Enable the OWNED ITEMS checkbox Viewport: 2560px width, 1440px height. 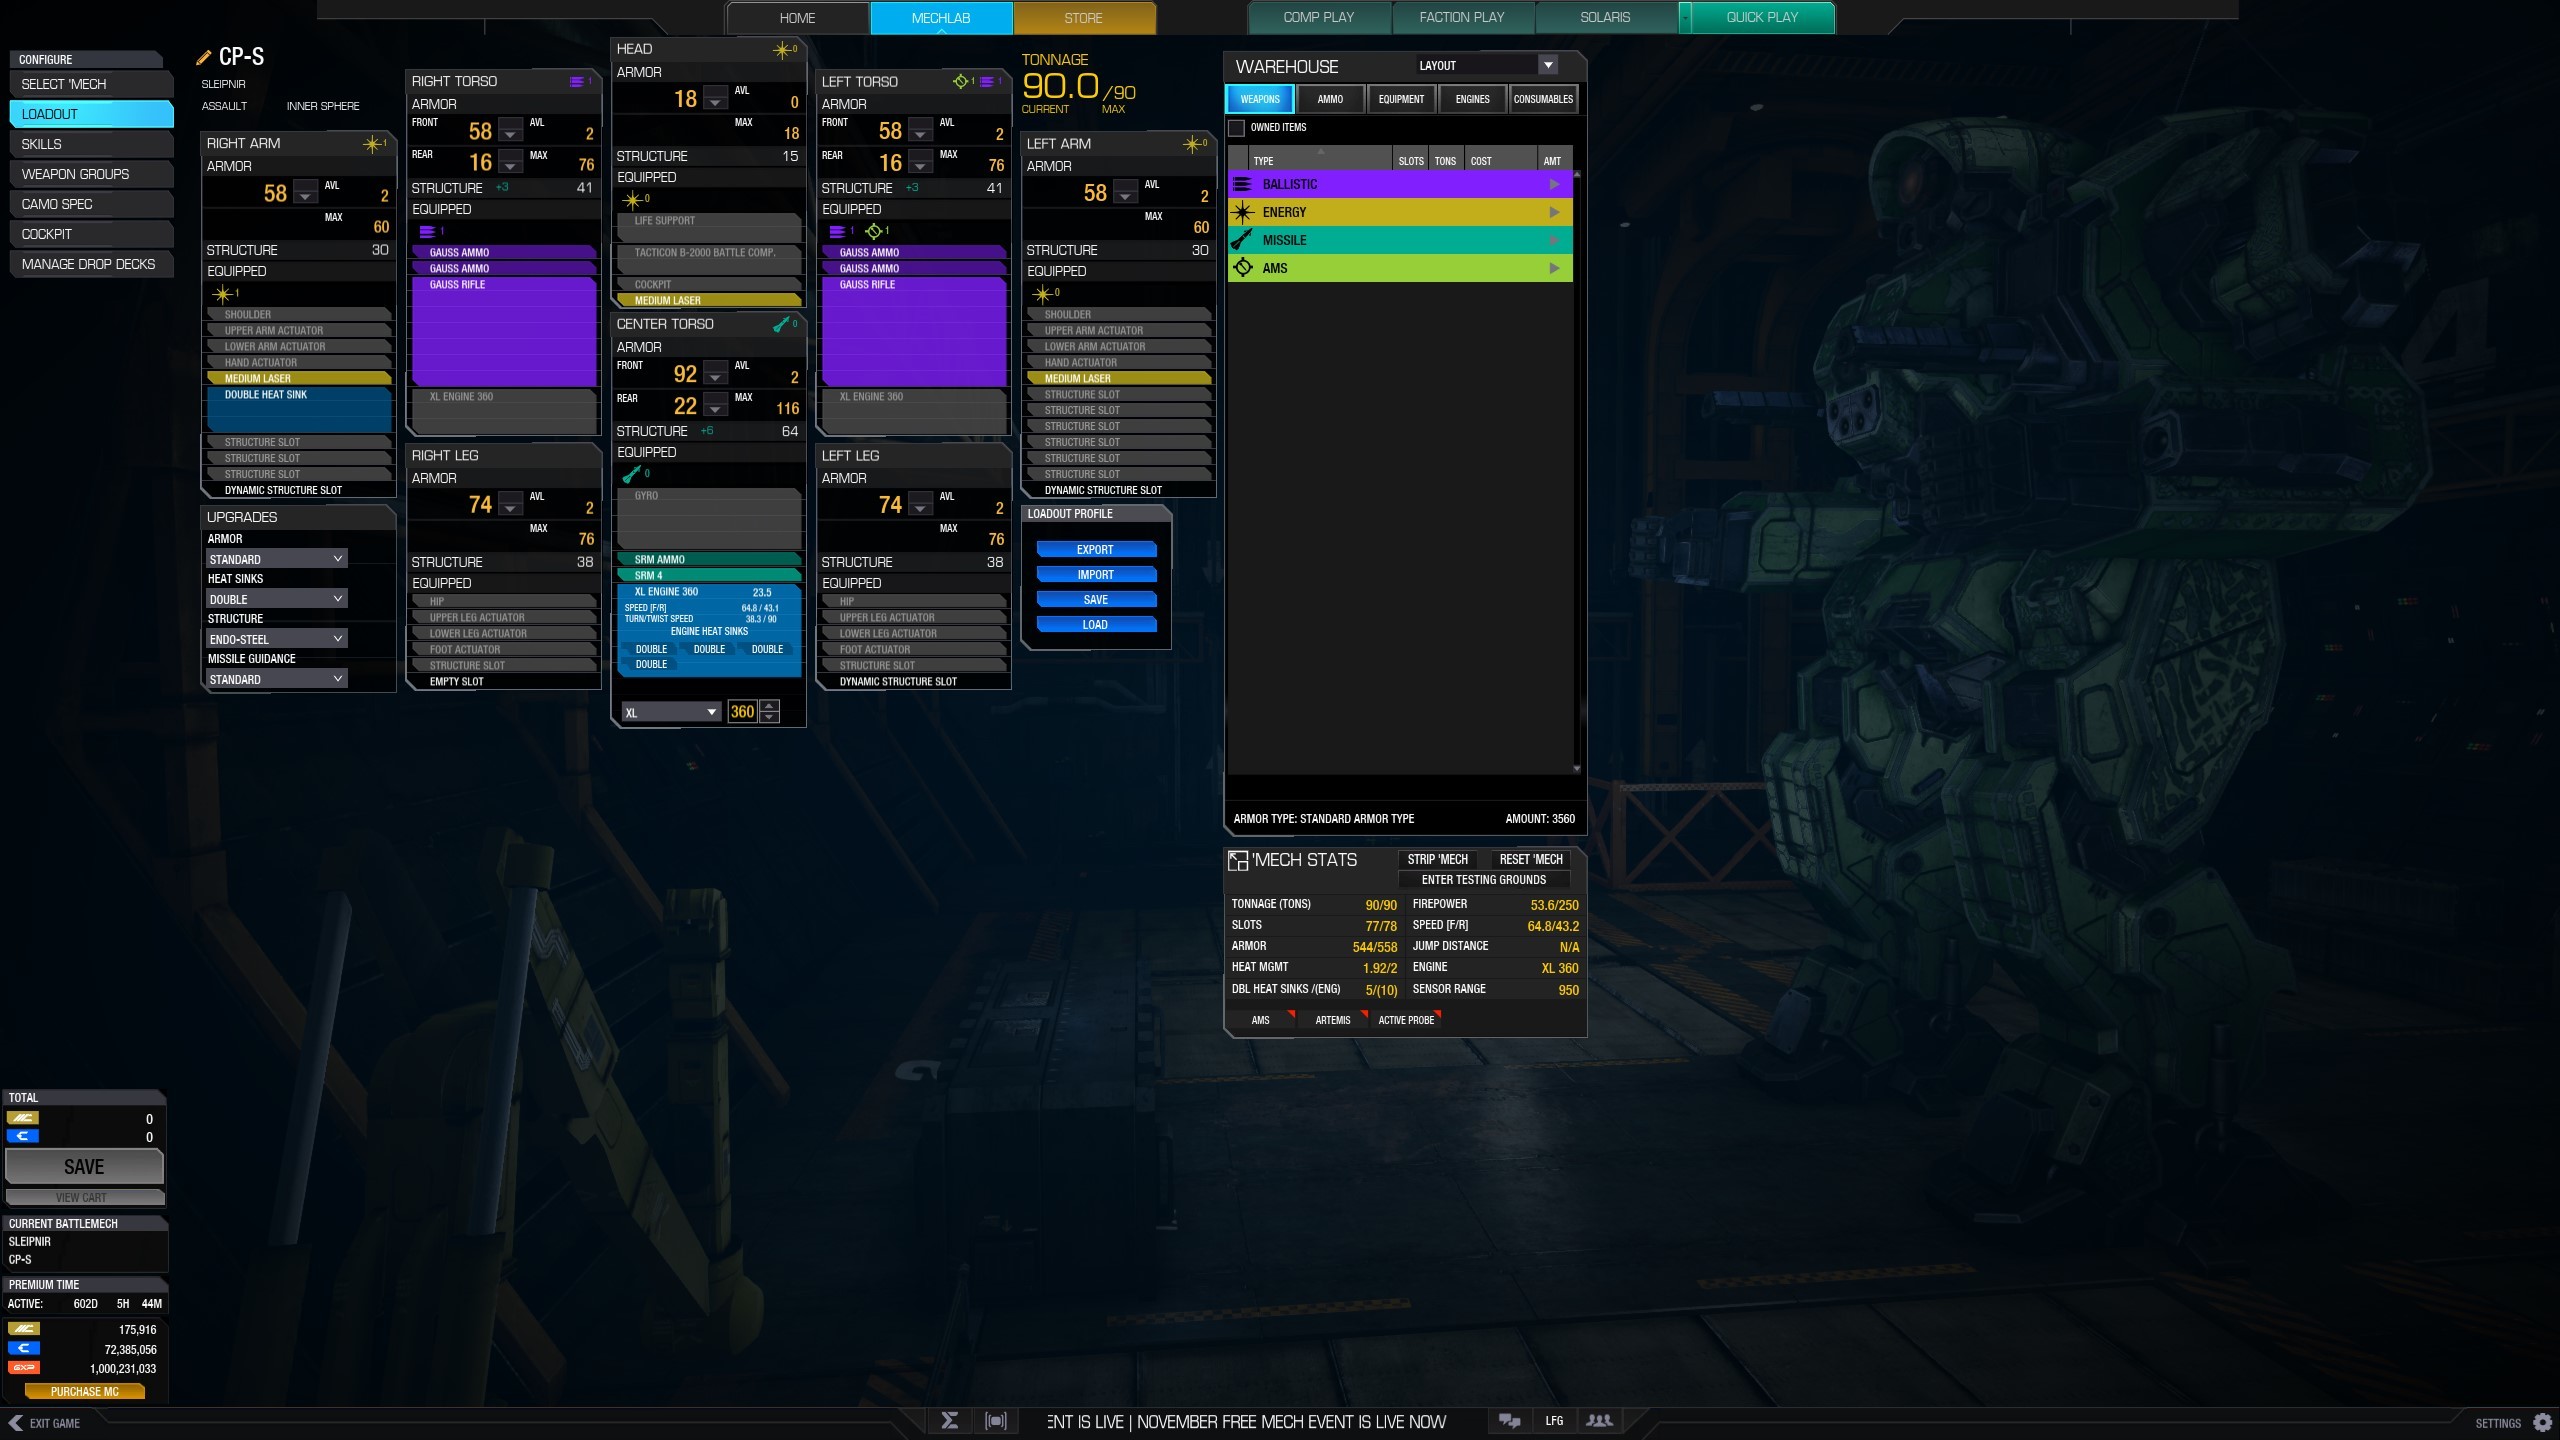1235,128
